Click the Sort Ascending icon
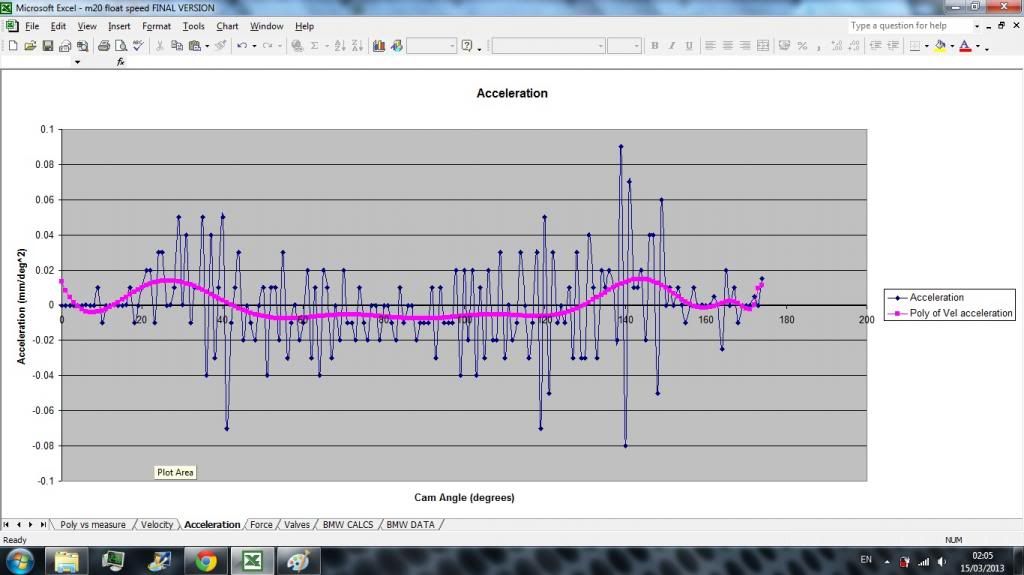This screenshot has width=1024, height=575. click(339, 46)
